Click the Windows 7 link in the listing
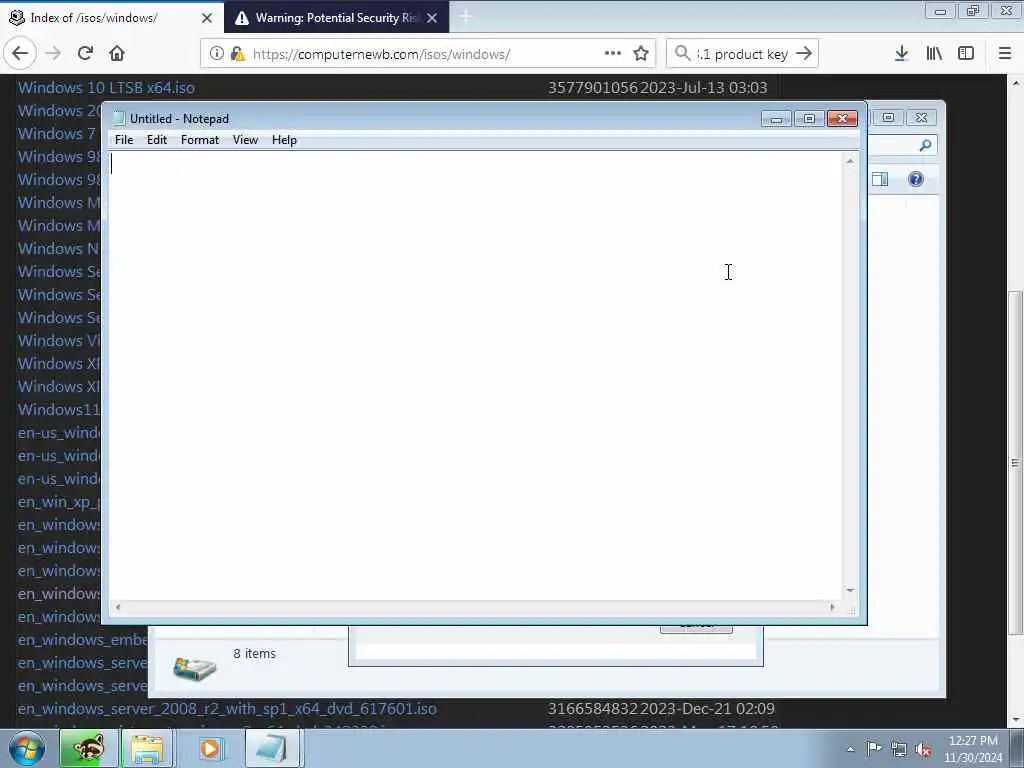This screenshot has width=1024, height=768. 57,133
